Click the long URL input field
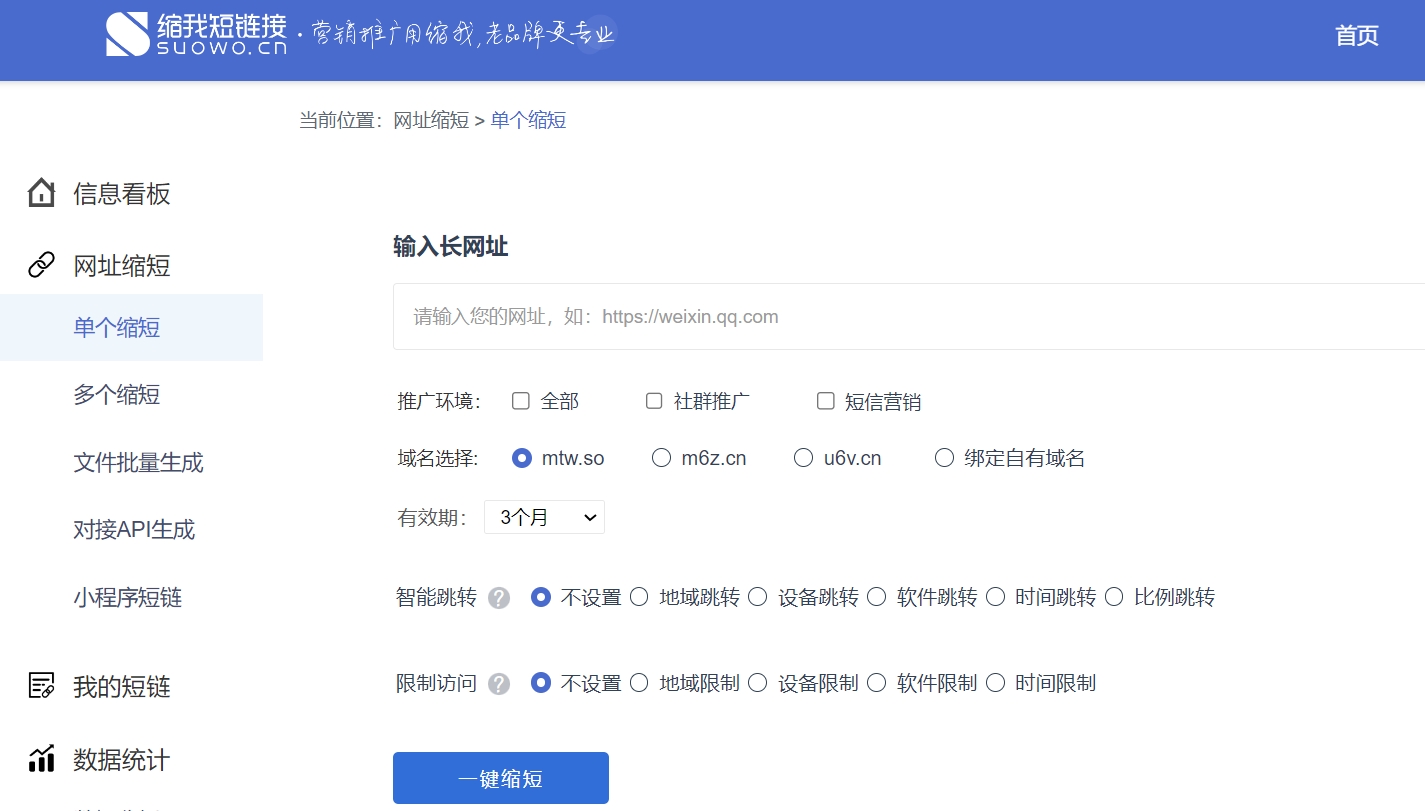The height and width of the screenshot is (811, 1425). click(900, 317)
